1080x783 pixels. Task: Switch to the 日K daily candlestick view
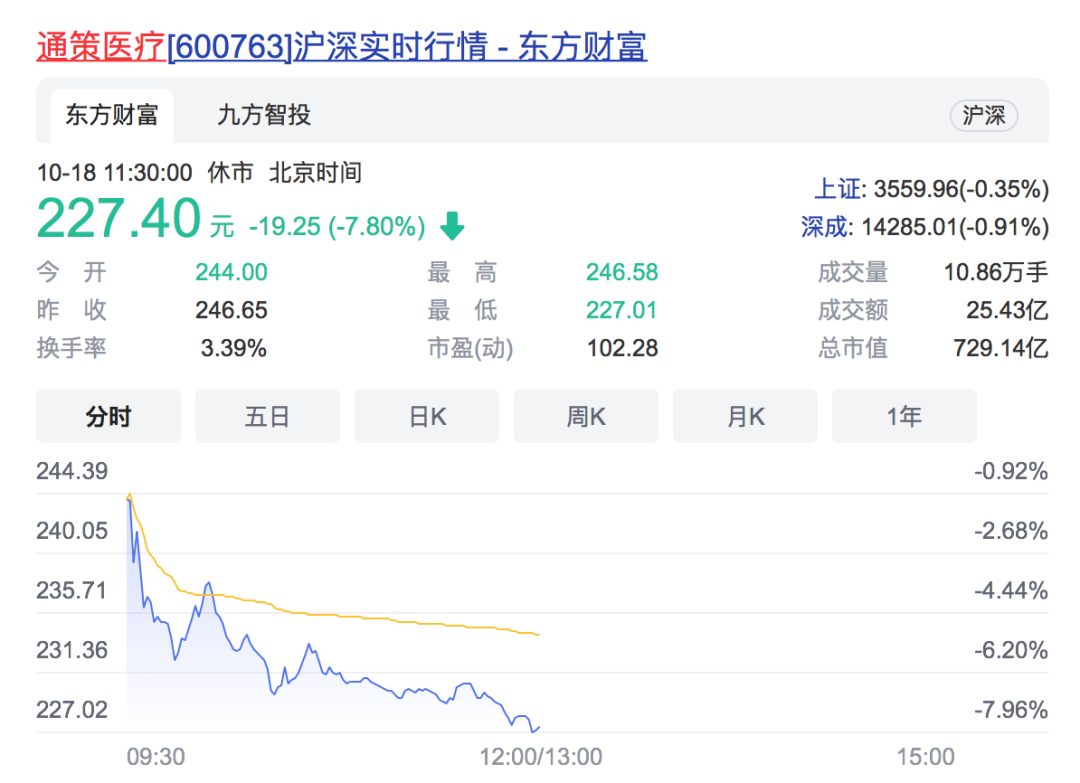click(x=427, y=416)
